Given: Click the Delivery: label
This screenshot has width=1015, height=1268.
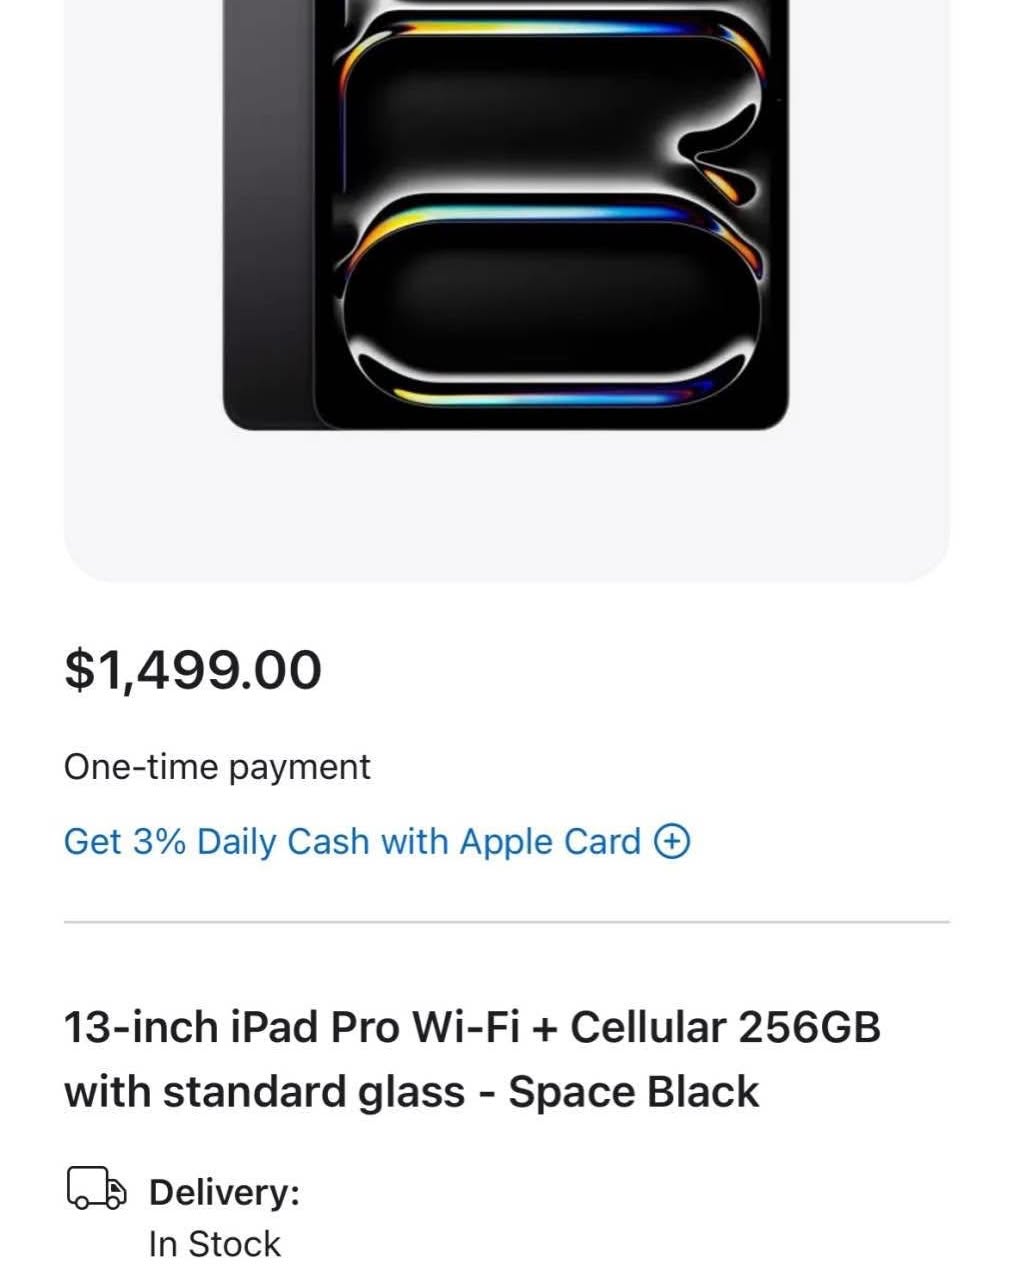Looking at the screenshot, I should pos(224,1192).
